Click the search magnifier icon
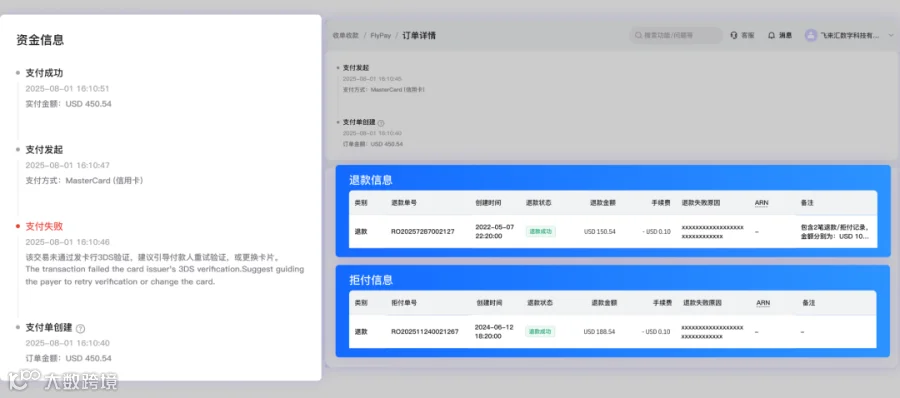Image resolution: width=900 pixels, height=398 pixels. click(x=638, y=35)
